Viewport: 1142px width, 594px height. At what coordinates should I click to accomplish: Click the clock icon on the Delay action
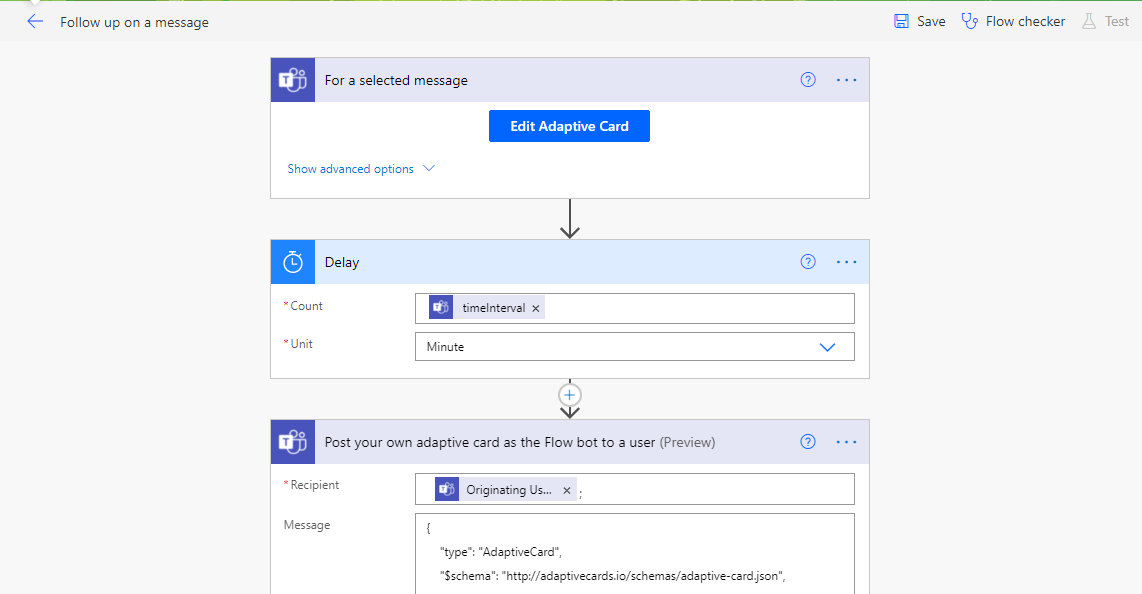pyautogui.click(x=292, y=261)
